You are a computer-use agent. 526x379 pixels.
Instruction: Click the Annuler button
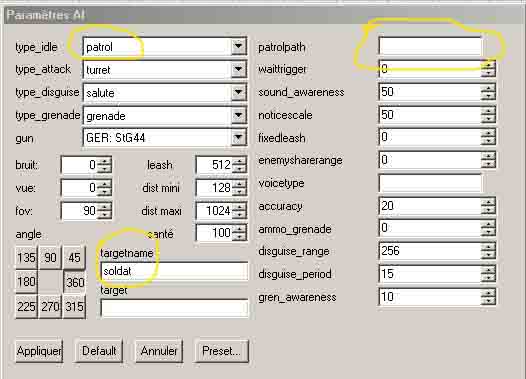(159, 351)
